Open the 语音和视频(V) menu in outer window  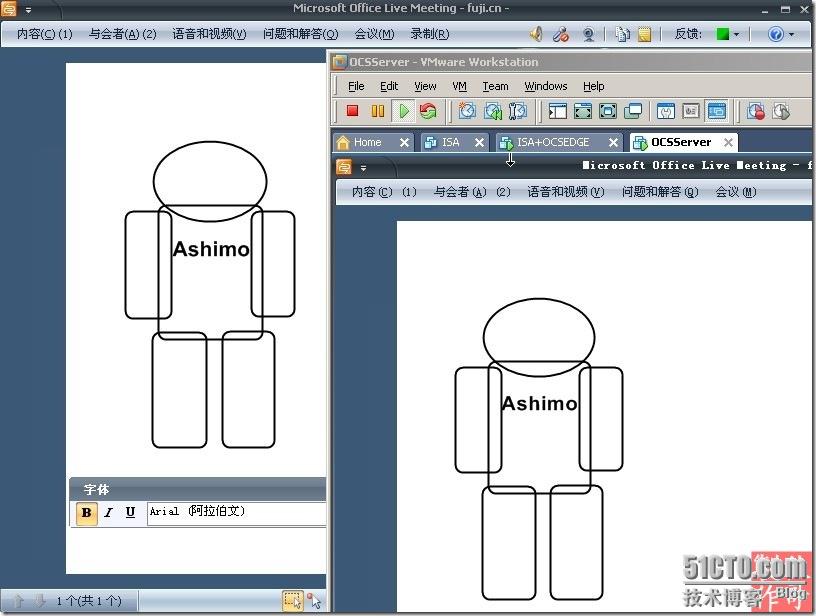pos(209,34)
